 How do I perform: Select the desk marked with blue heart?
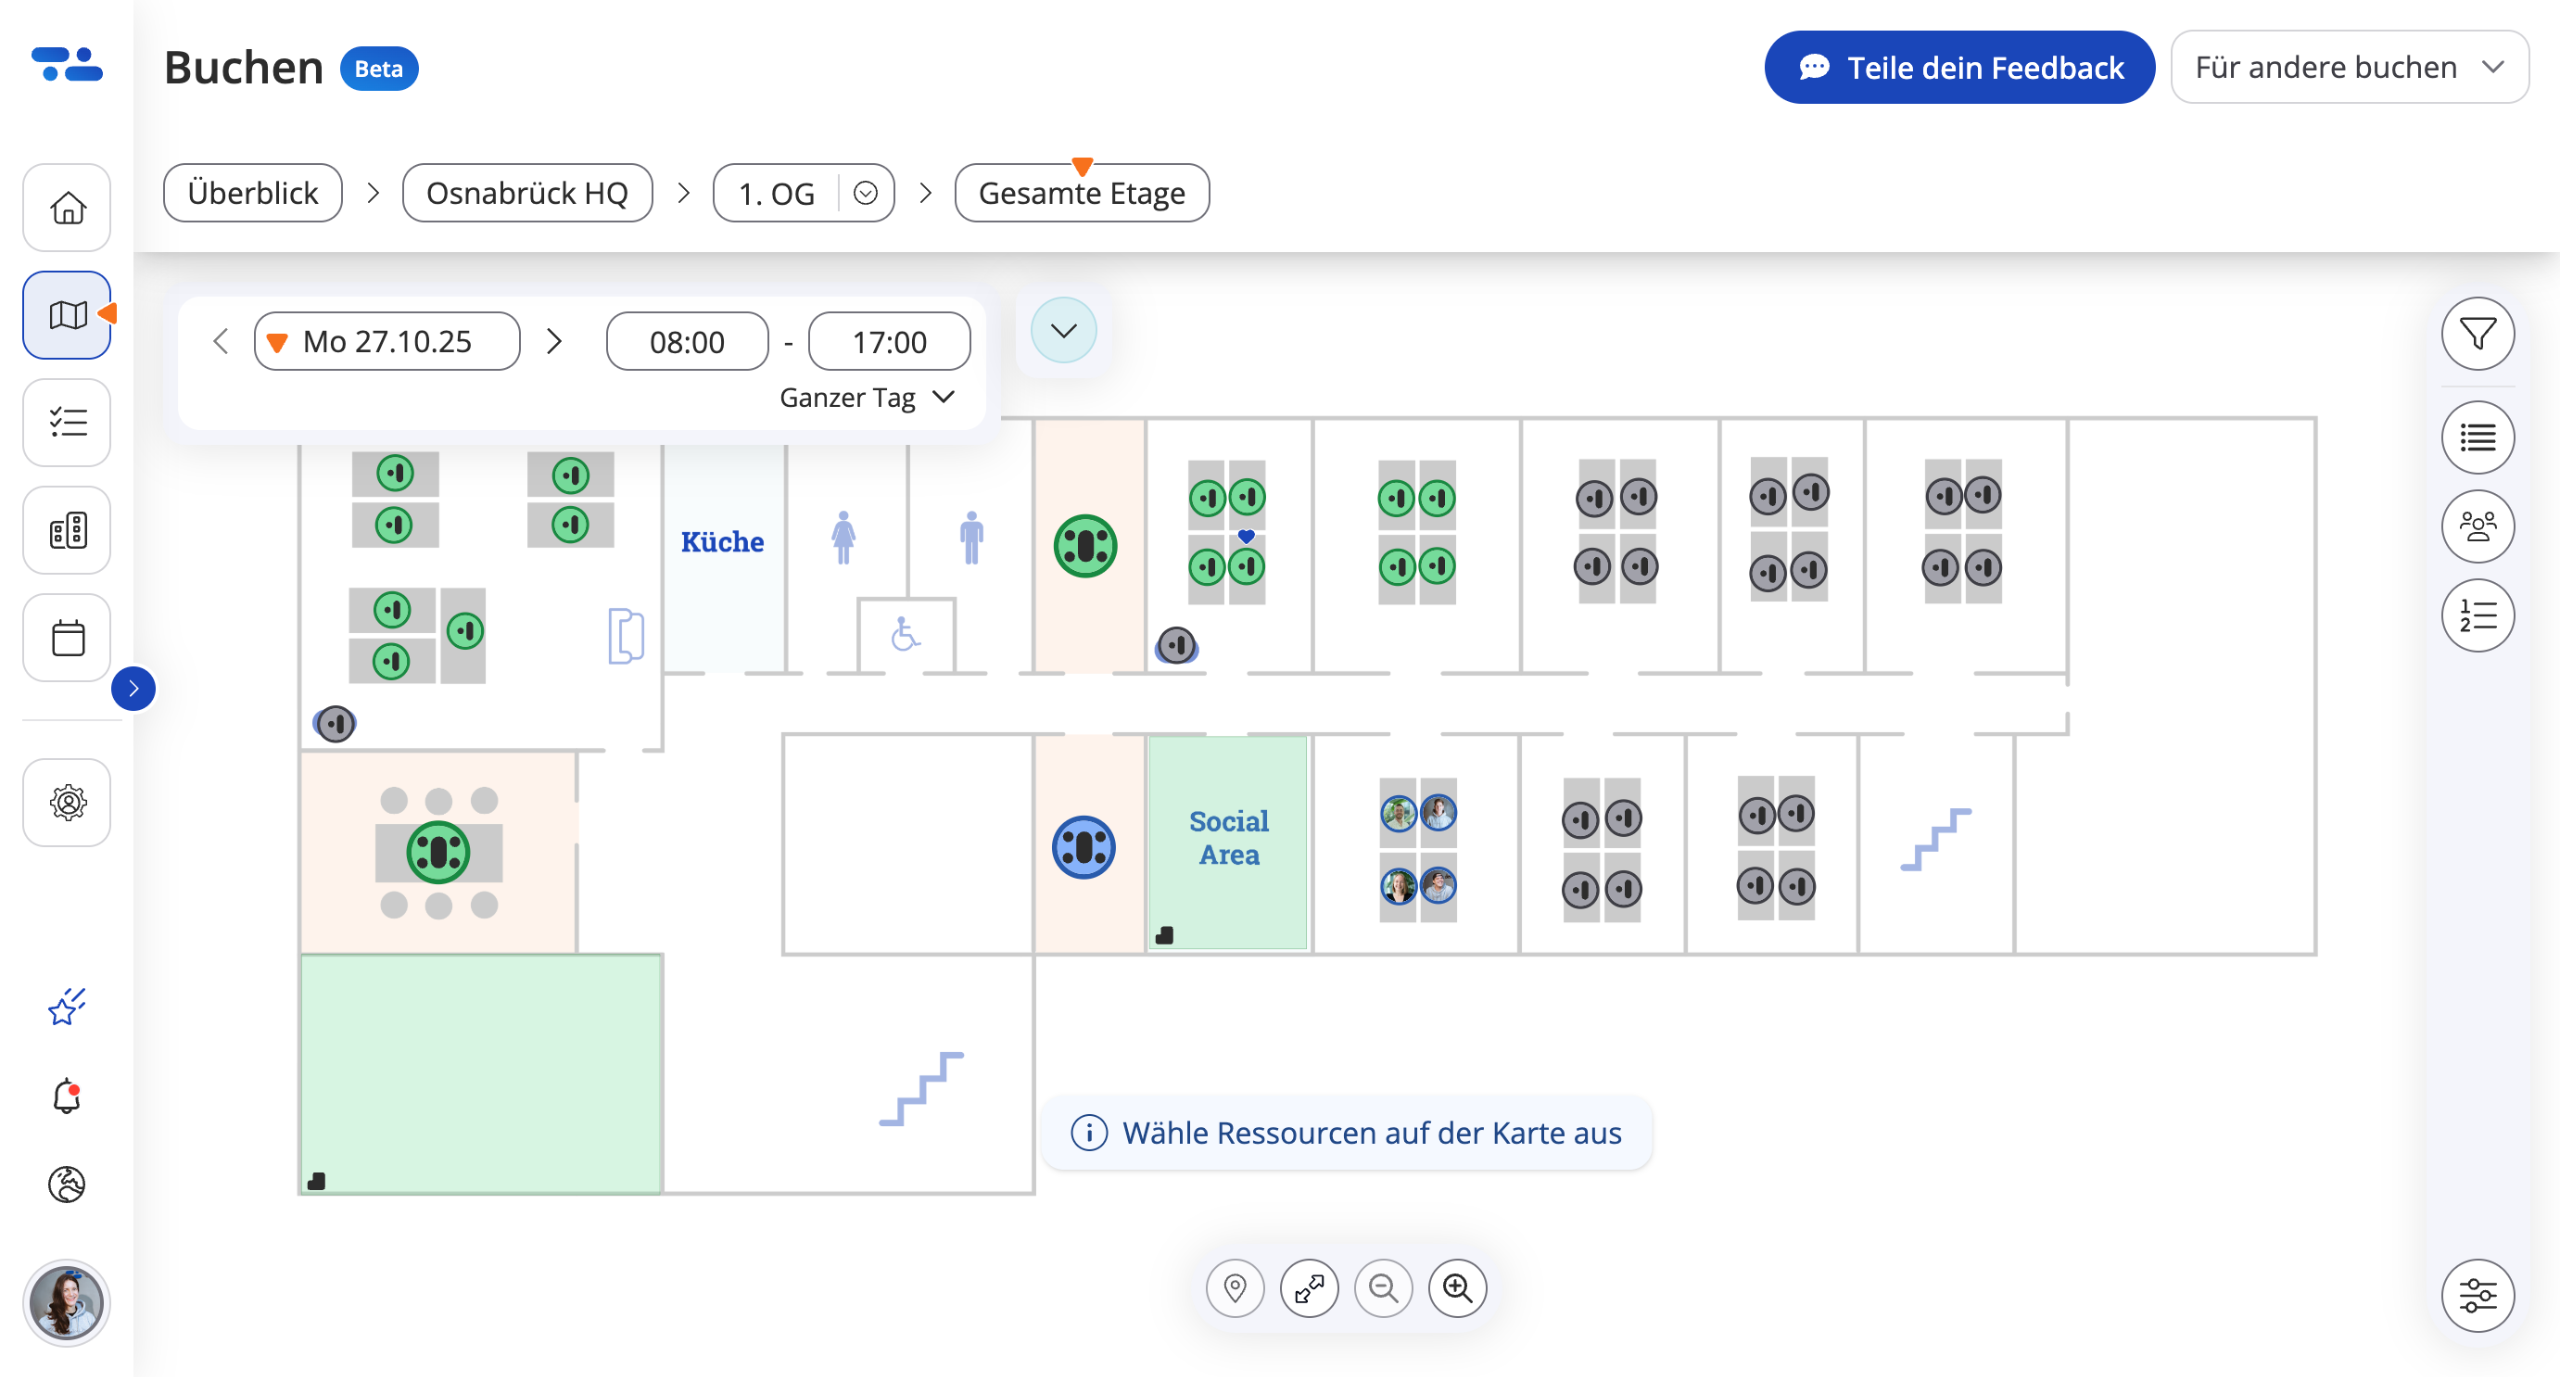pyautogui.click(x=1246, y=566)
